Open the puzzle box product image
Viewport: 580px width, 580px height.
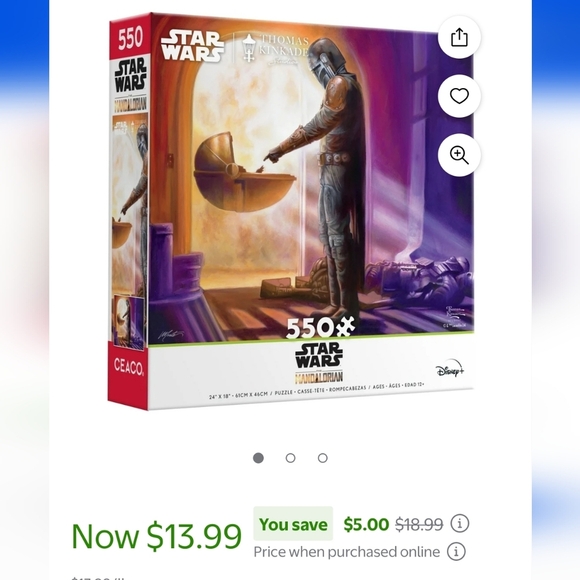pos(291,211)
